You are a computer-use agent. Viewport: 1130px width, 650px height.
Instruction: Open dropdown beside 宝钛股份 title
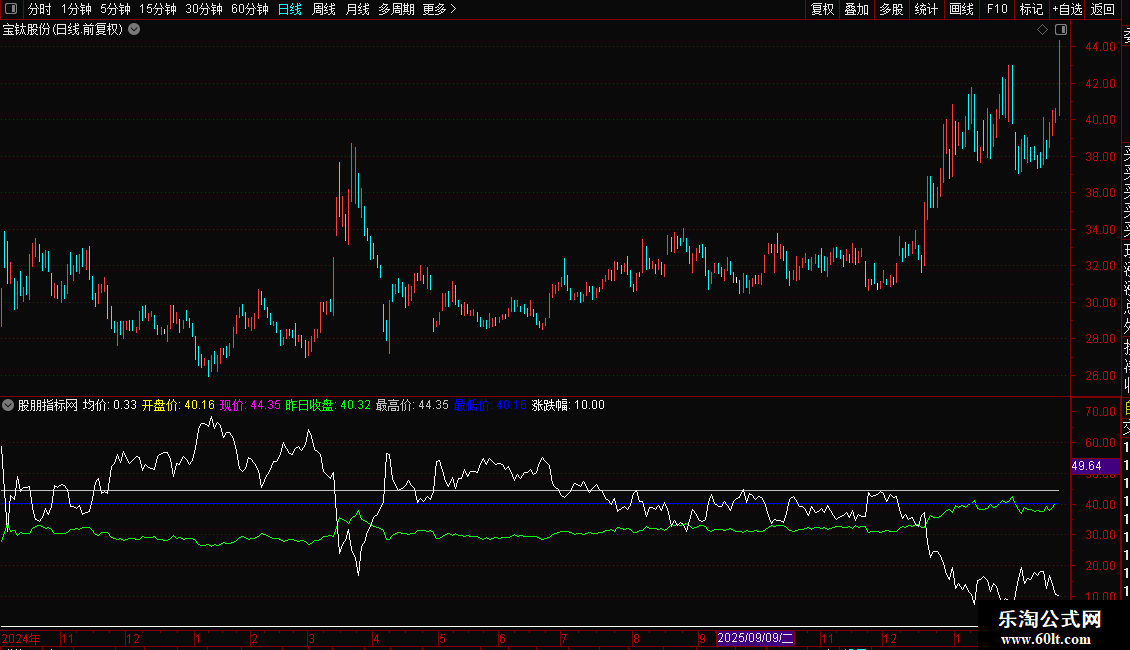click(134, 29)
